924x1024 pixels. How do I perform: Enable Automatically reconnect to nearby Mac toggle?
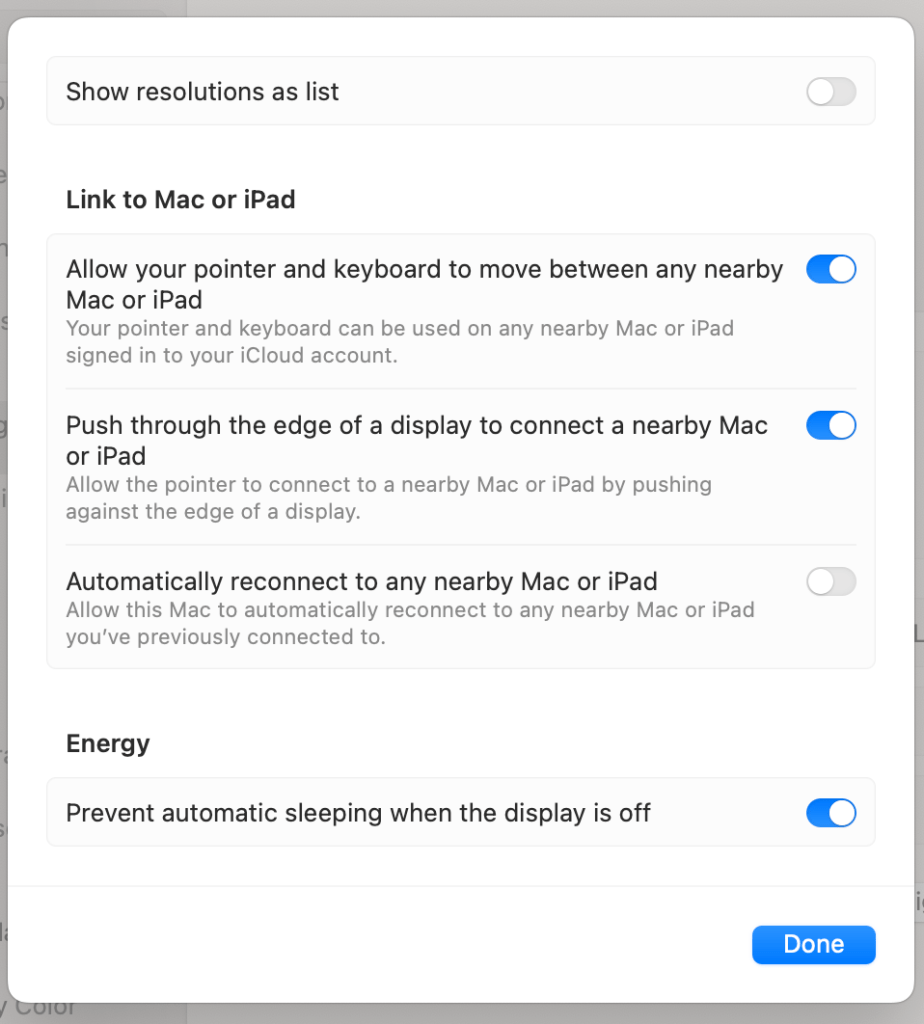click(831, 581)
